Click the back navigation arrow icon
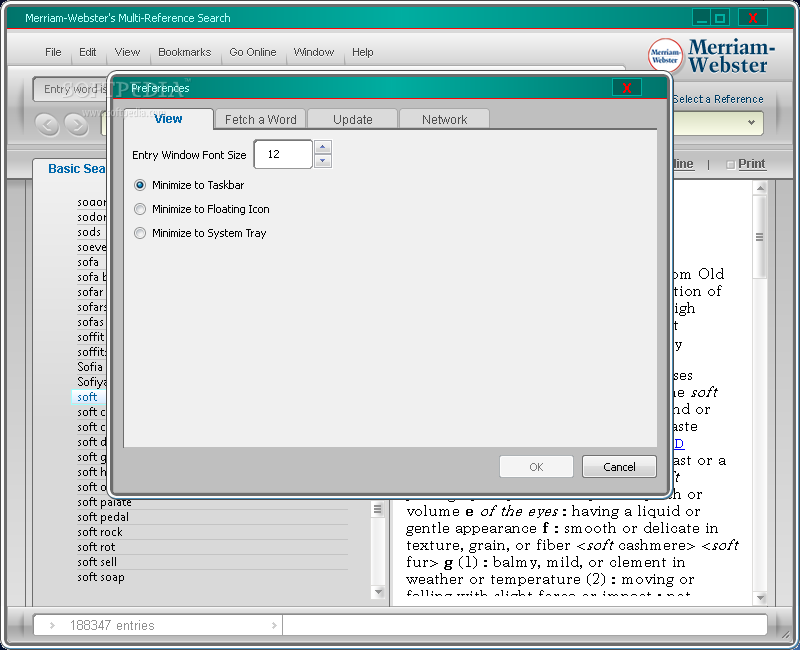800x650 pixels. 47,124
